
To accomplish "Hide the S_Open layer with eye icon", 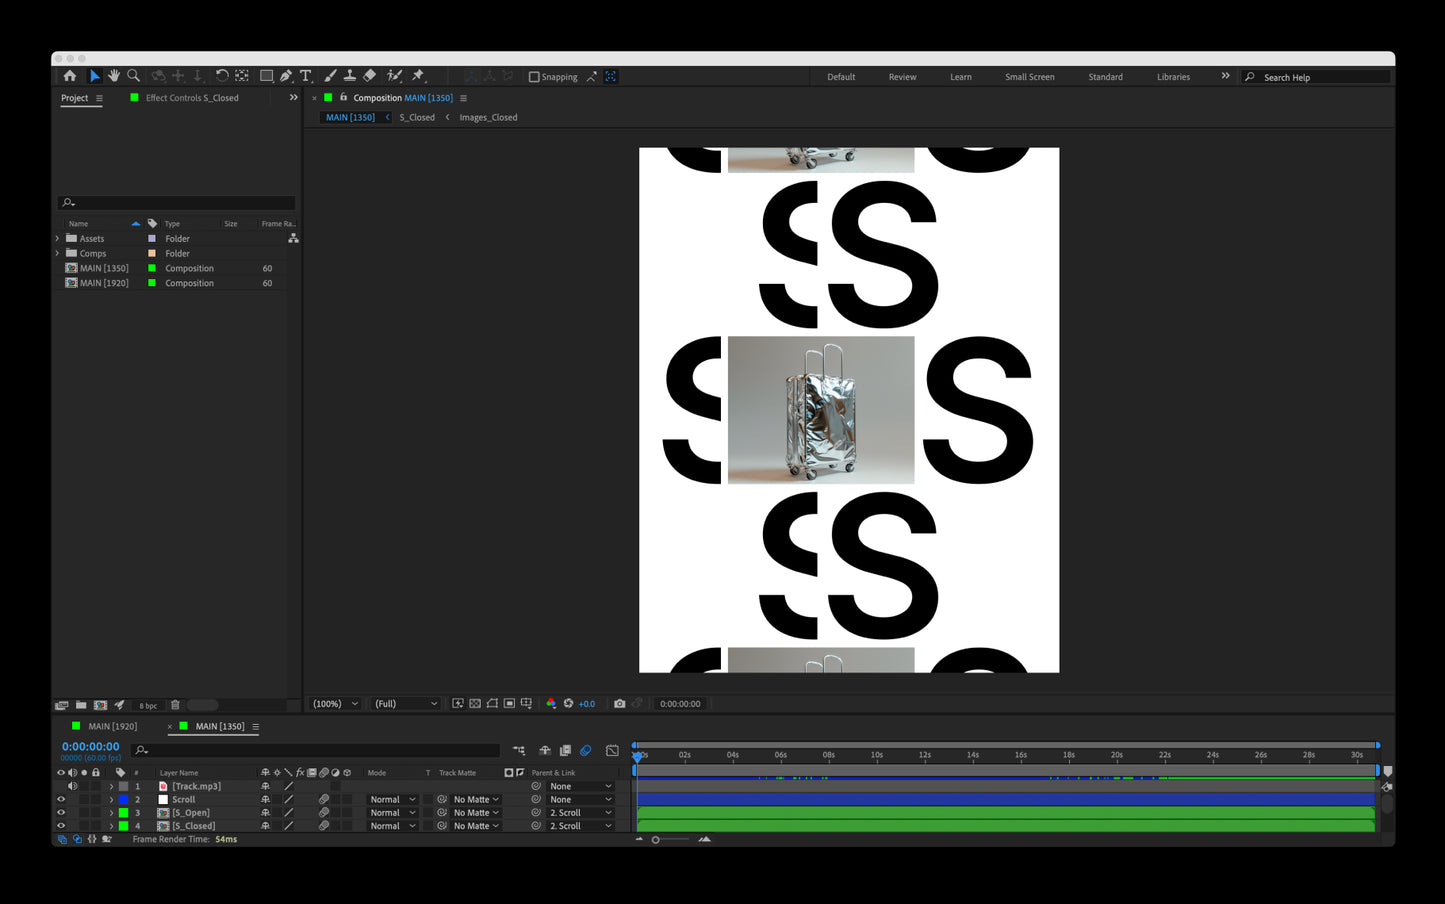I will tap(61, 812).
